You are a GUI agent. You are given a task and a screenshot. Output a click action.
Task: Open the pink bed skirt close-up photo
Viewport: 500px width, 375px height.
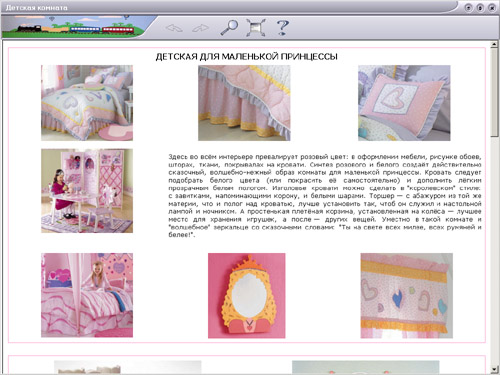(244, 103)
